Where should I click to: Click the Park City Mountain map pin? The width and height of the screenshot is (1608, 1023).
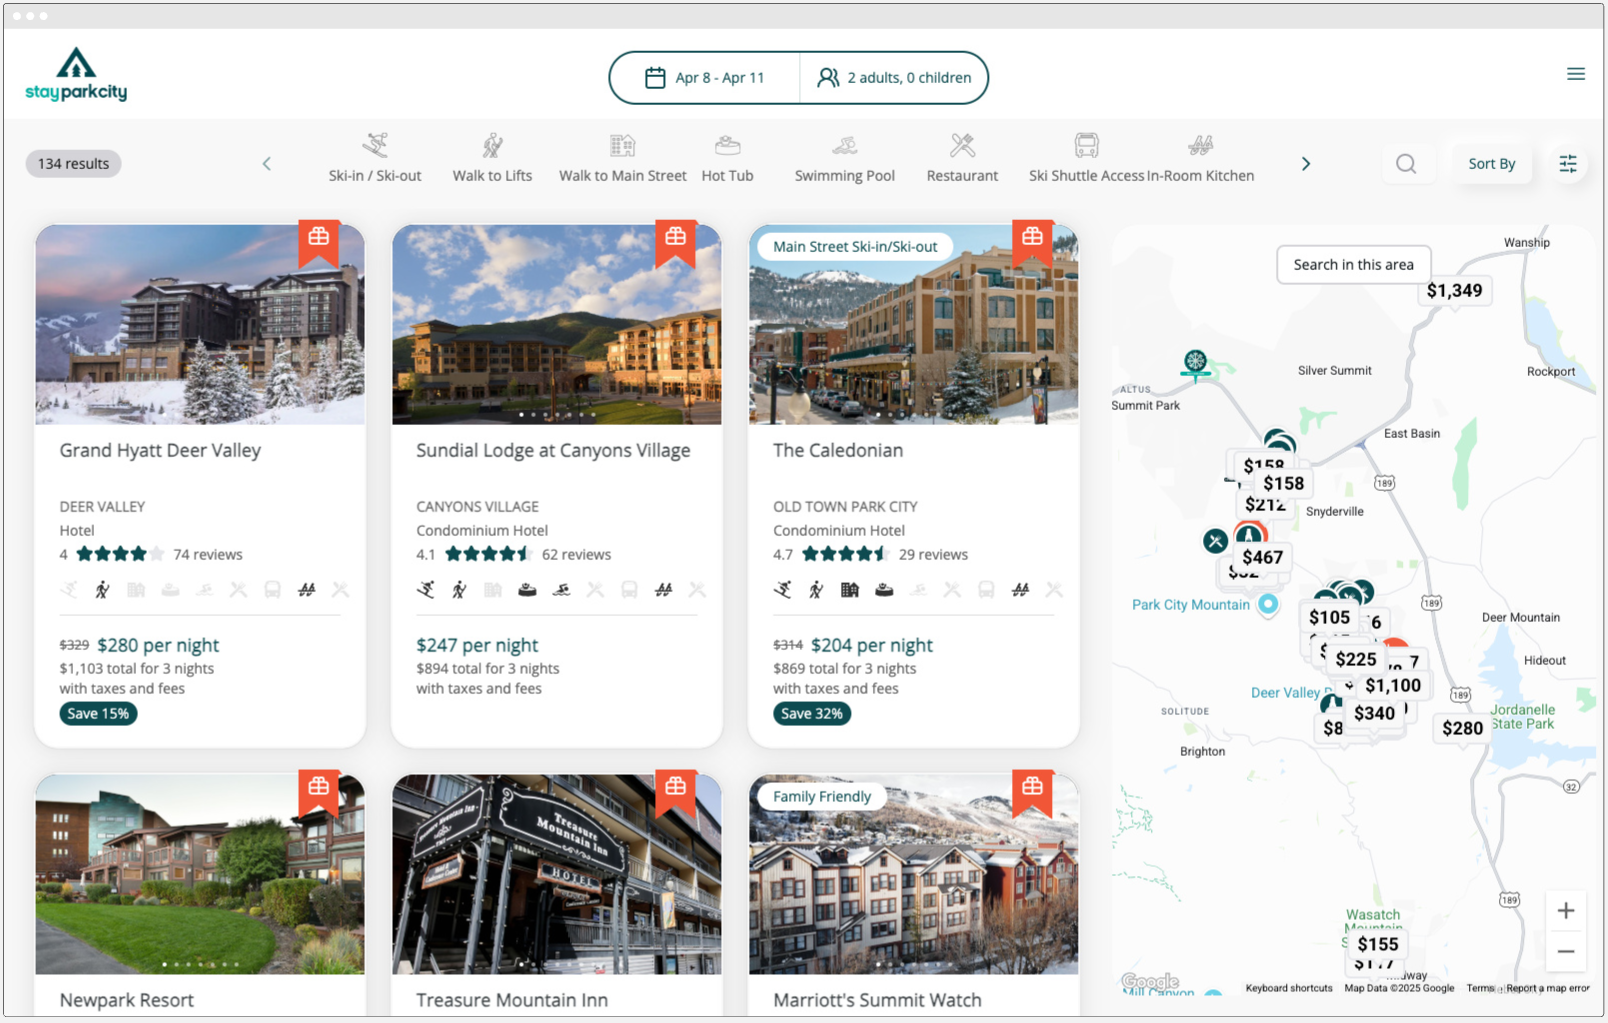[x=1268, y=604]
